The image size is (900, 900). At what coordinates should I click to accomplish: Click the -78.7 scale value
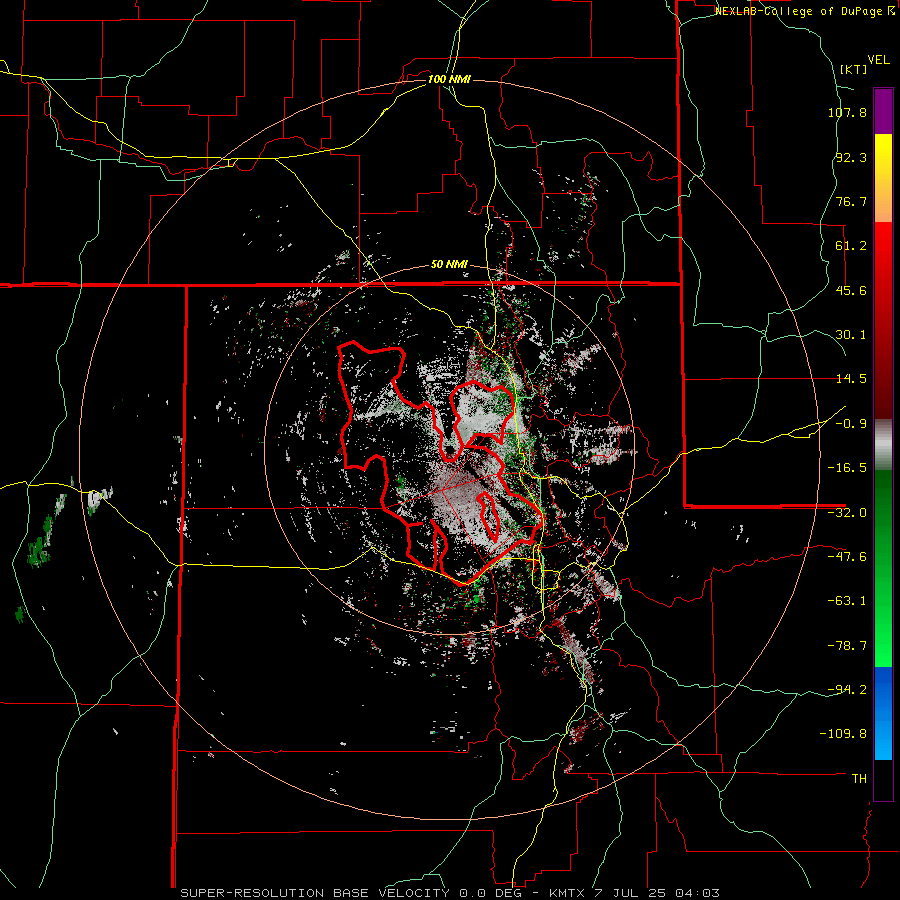point(847,646)
